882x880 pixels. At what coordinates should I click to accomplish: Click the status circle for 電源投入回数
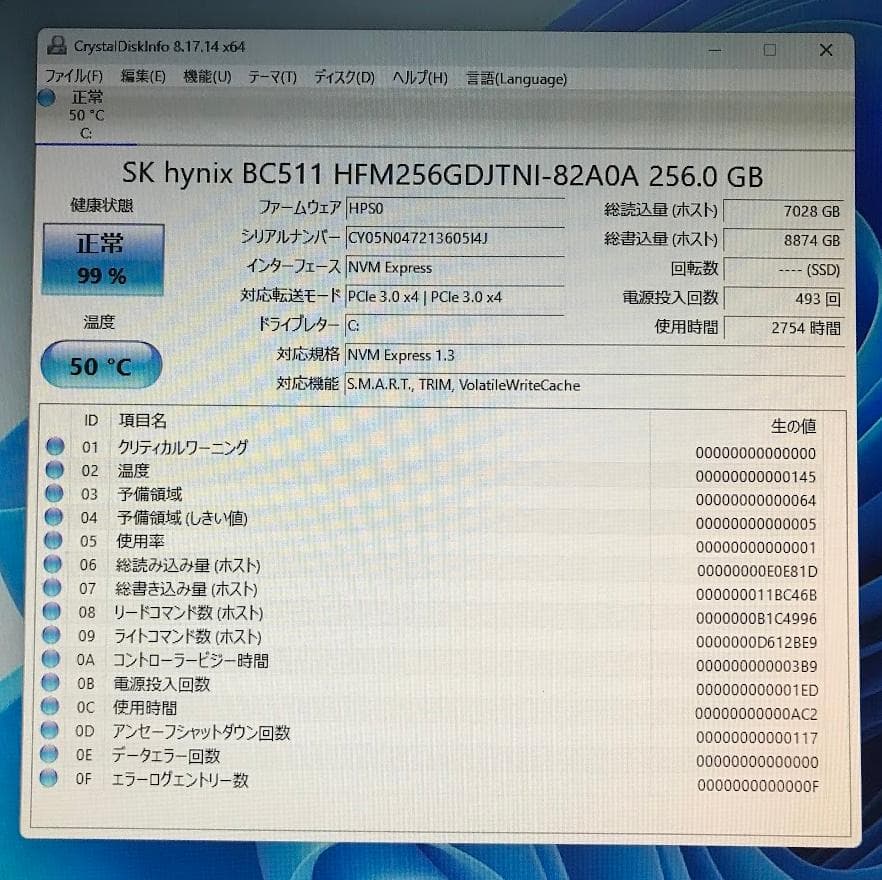54,685
